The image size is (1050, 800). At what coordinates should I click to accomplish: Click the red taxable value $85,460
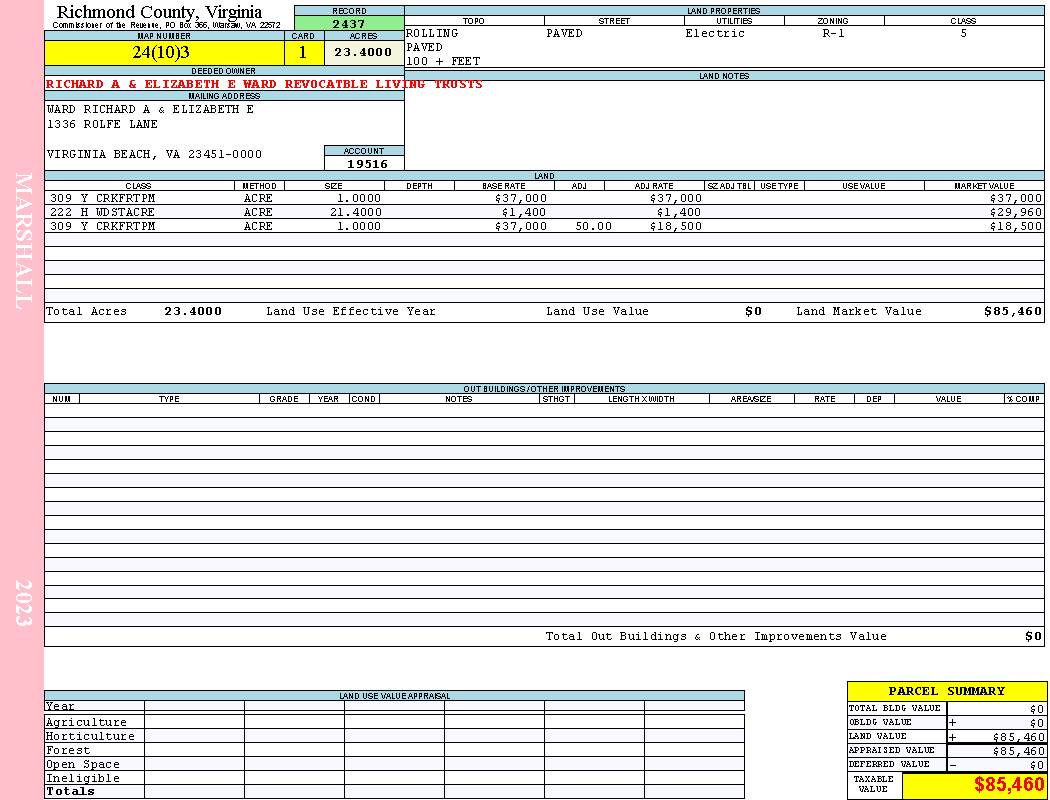coord(1008,784)
